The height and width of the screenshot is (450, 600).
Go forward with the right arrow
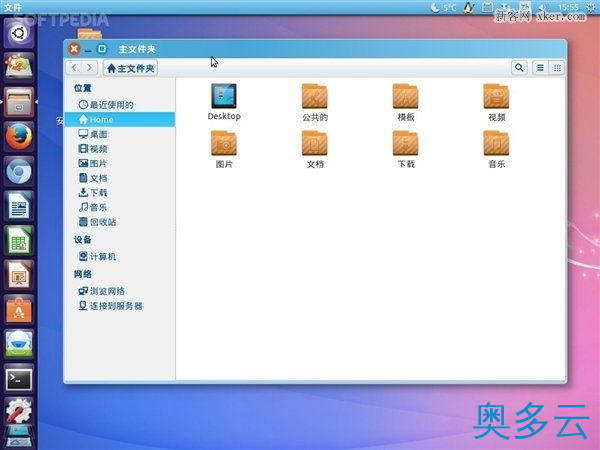[x=90, y=68]
